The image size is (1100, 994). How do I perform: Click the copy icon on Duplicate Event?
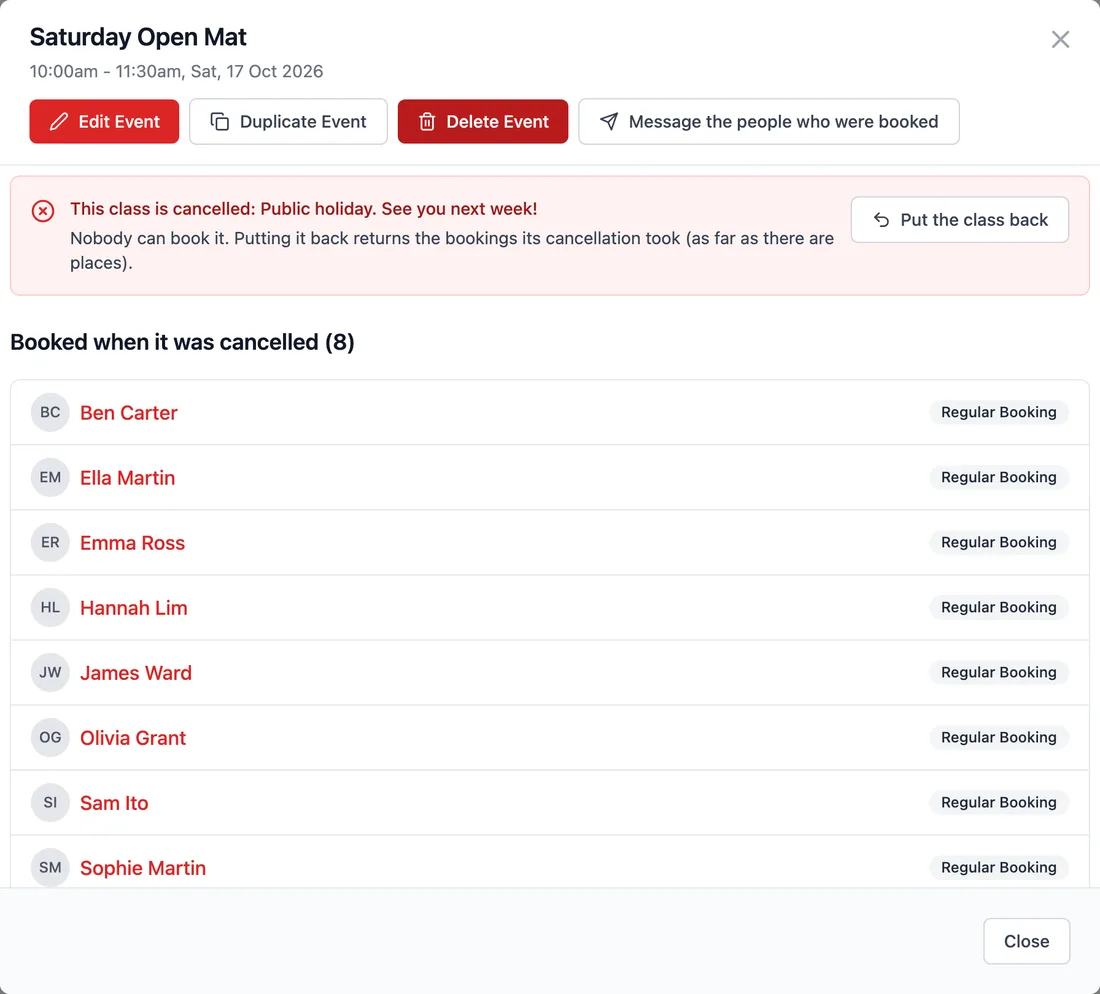coord(220,121)
